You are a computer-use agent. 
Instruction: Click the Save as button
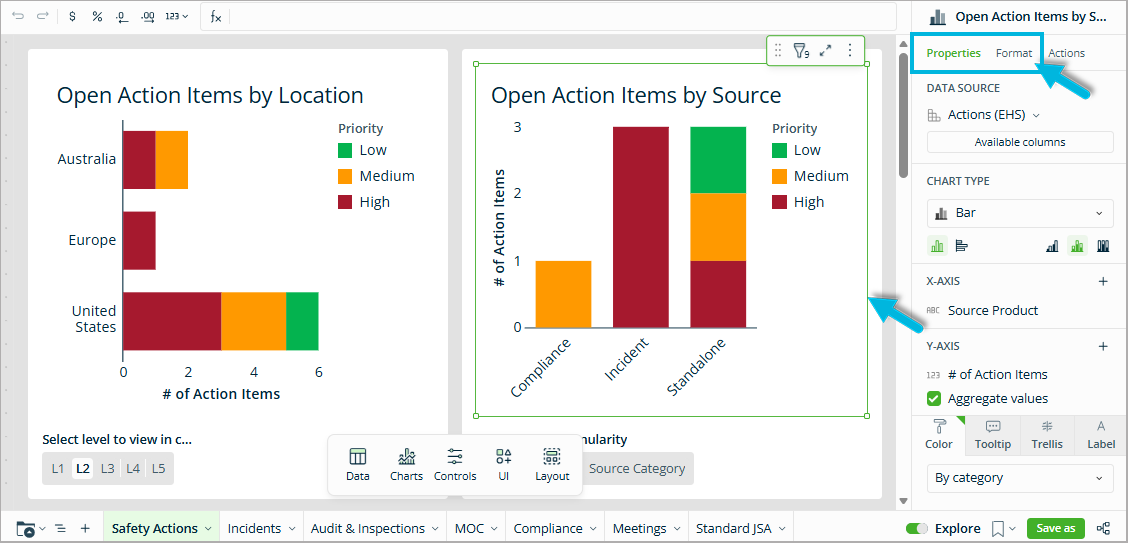[1055, 528]
